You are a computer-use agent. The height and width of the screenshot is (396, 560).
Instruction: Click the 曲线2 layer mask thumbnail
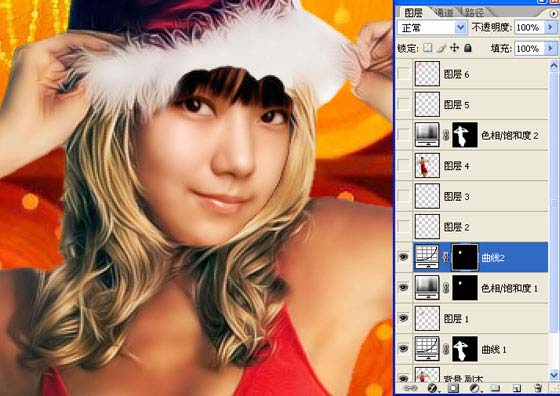tap(465, 257)
